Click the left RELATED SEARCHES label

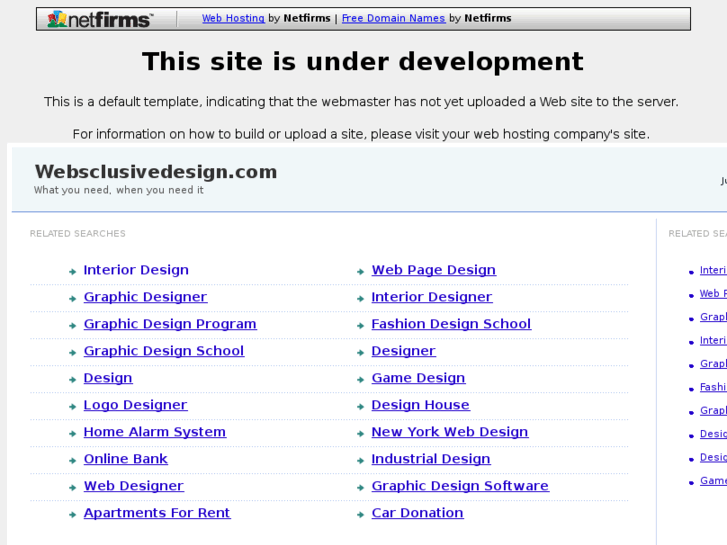(x=77, y=234)
